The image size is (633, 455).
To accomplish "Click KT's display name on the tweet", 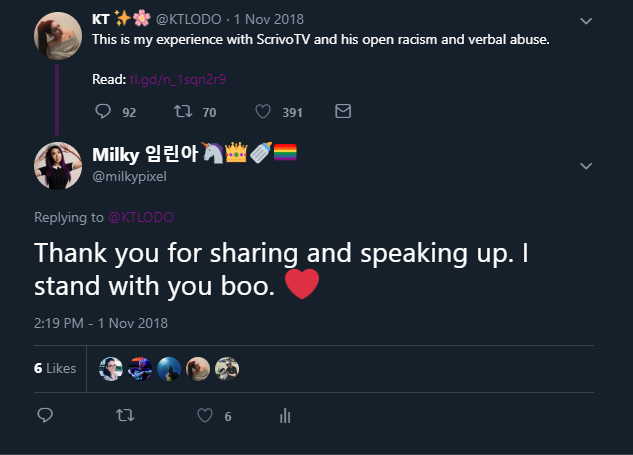I will click(100, 19).
